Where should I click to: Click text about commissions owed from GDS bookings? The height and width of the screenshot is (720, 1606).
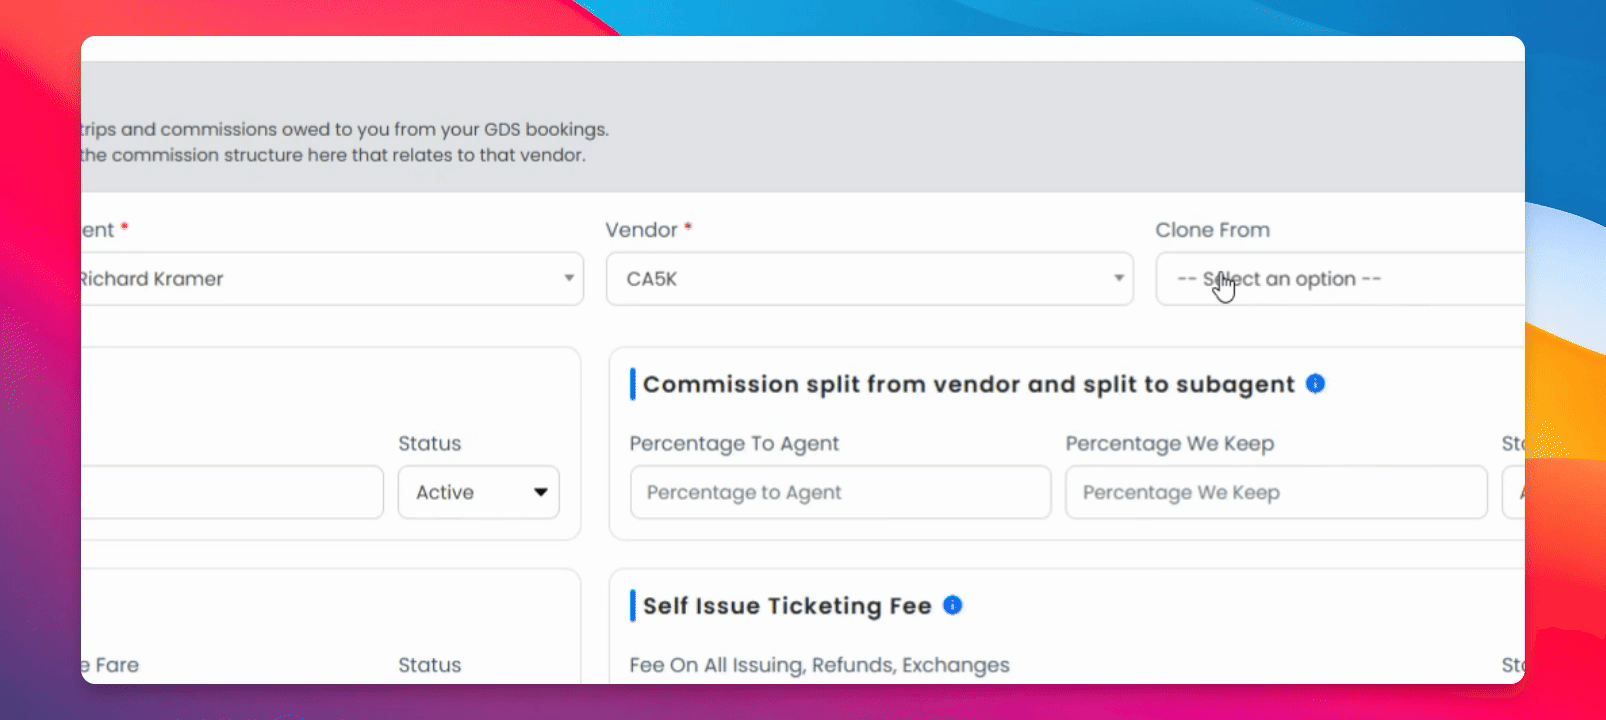[x=345, y=129]
